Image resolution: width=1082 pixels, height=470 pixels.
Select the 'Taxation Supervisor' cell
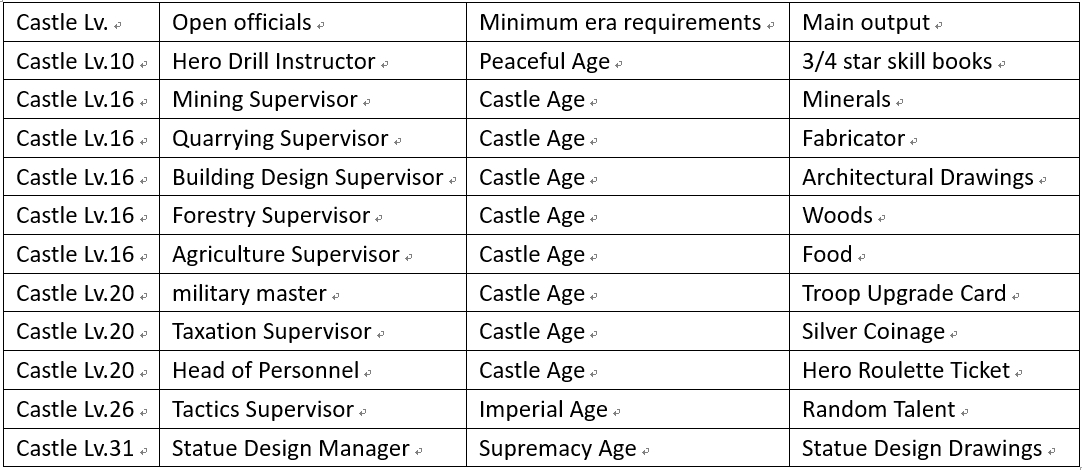point(272,332)
